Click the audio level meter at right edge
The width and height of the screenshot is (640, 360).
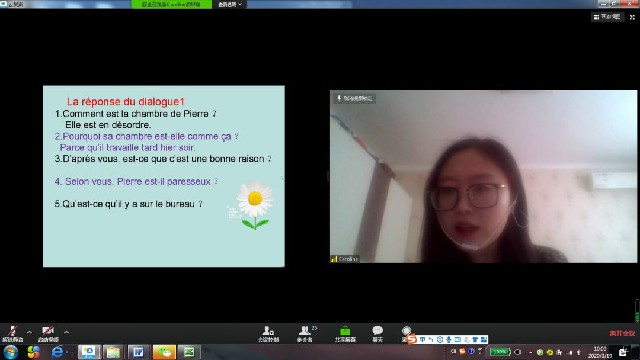click(637, 311)
